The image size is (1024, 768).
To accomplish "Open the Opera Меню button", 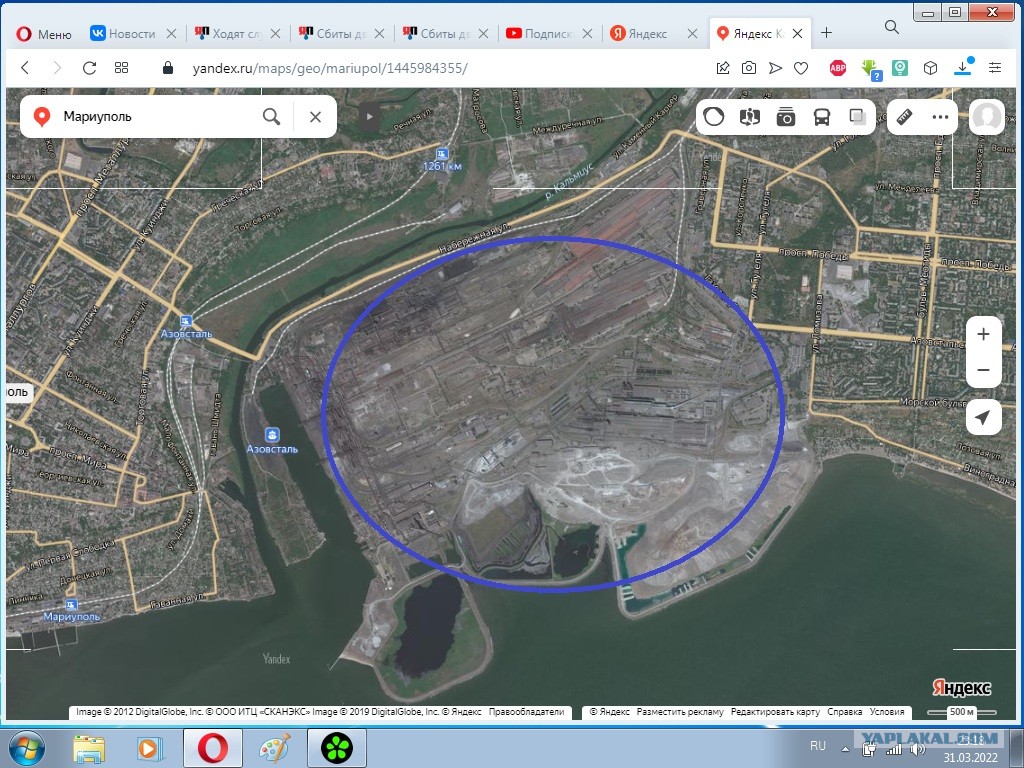I will [44, 34].
